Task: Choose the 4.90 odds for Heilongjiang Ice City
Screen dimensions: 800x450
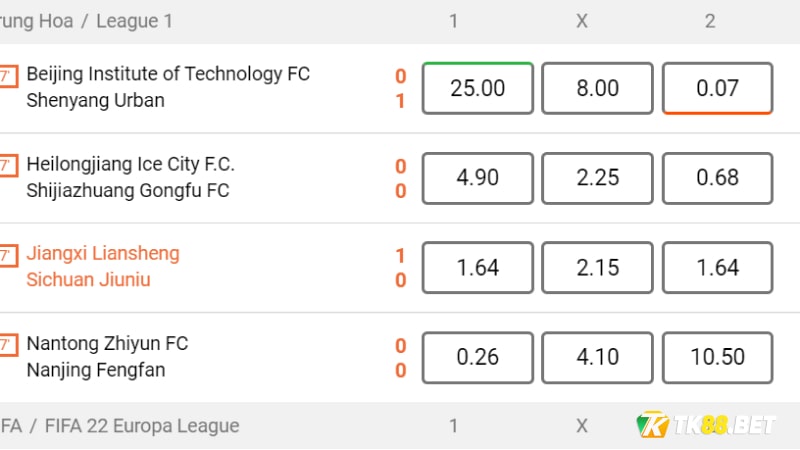Action: pyautogui.click(x=478, y=178)
